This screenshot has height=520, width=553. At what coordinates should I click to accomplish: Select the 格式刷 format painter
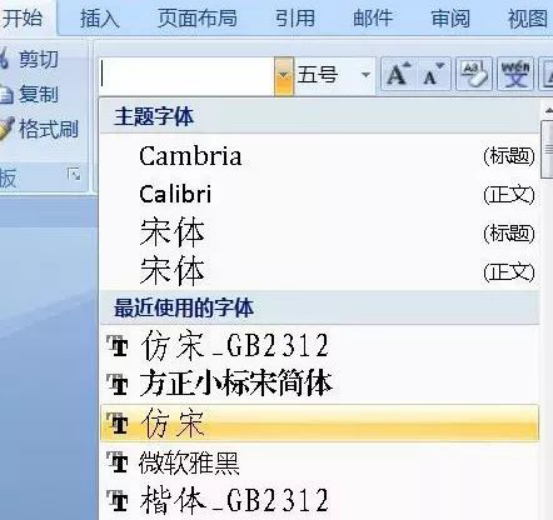pyautogui.click(x=39, y=129)
